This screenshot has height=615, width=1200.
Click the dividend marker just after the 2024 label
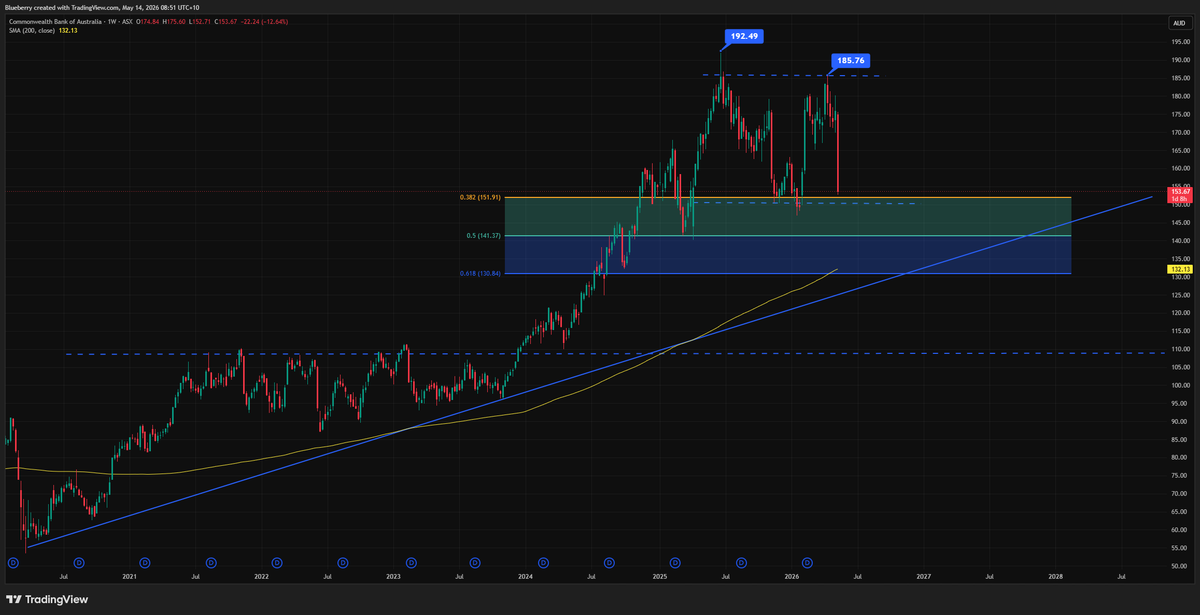(542, 563)
